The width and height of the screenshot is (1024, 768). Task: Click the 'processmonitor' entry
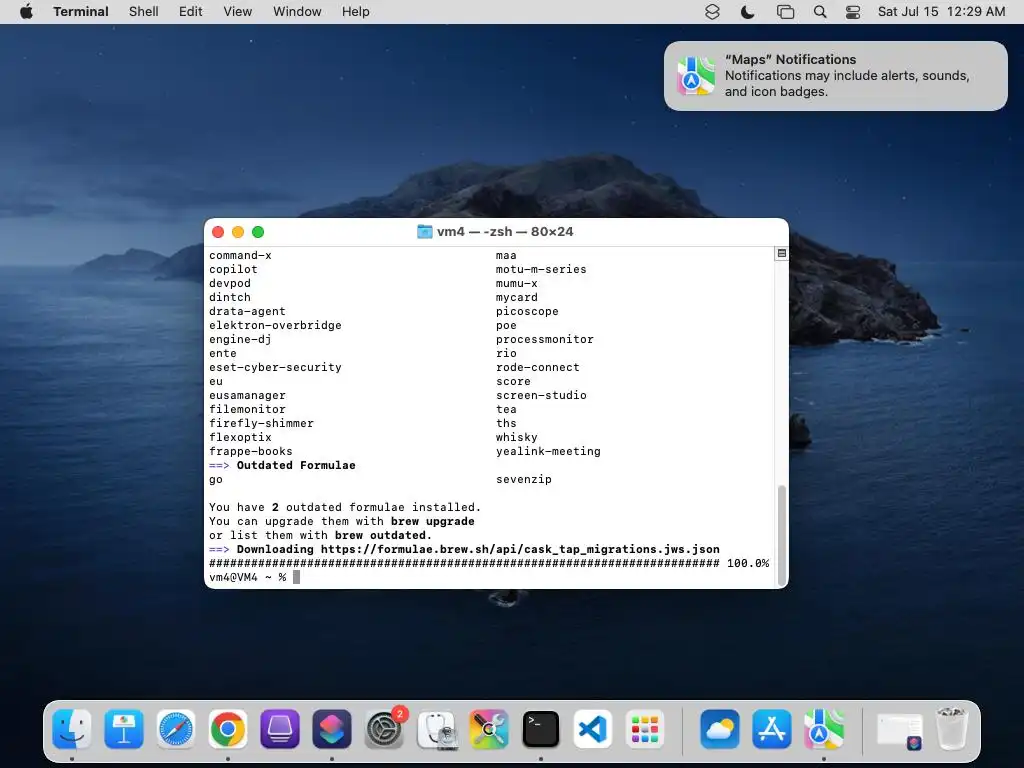[545, 340]
